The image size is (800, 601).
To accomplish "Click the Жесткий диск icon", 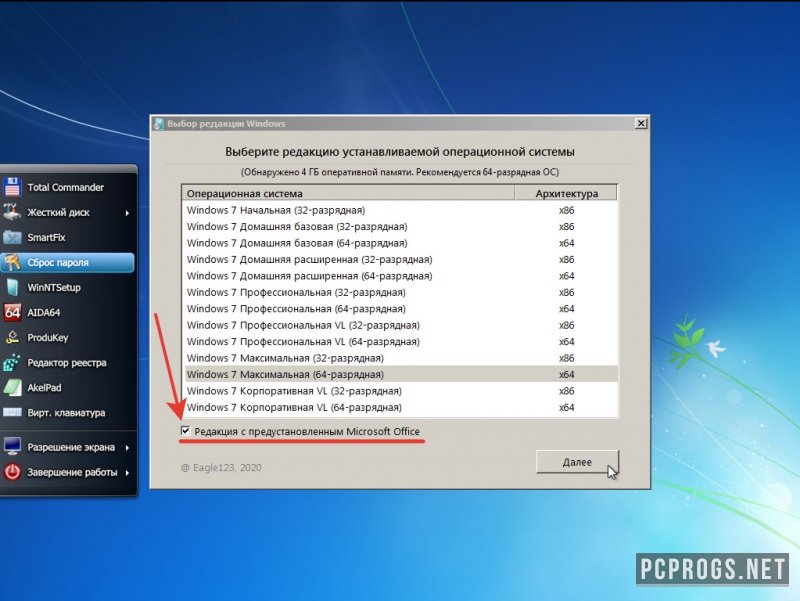I will (12, 212).
